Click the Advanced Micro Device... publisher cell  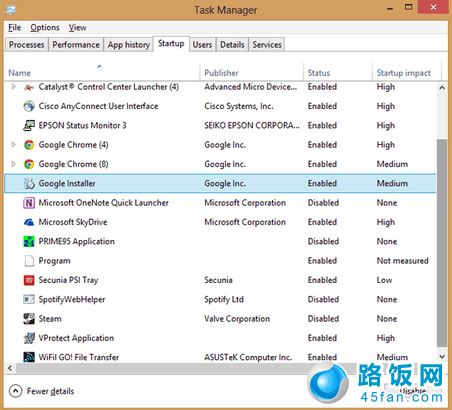coord(251,87)
